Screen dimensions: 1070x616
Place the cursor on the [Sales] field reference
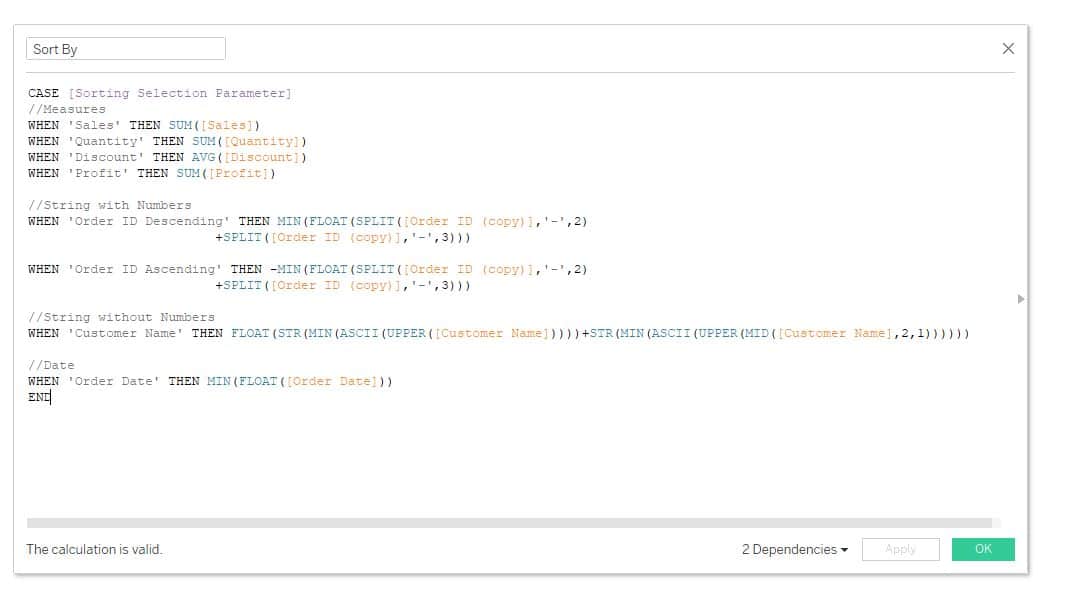pyautogui.click(x=227, y=126)
